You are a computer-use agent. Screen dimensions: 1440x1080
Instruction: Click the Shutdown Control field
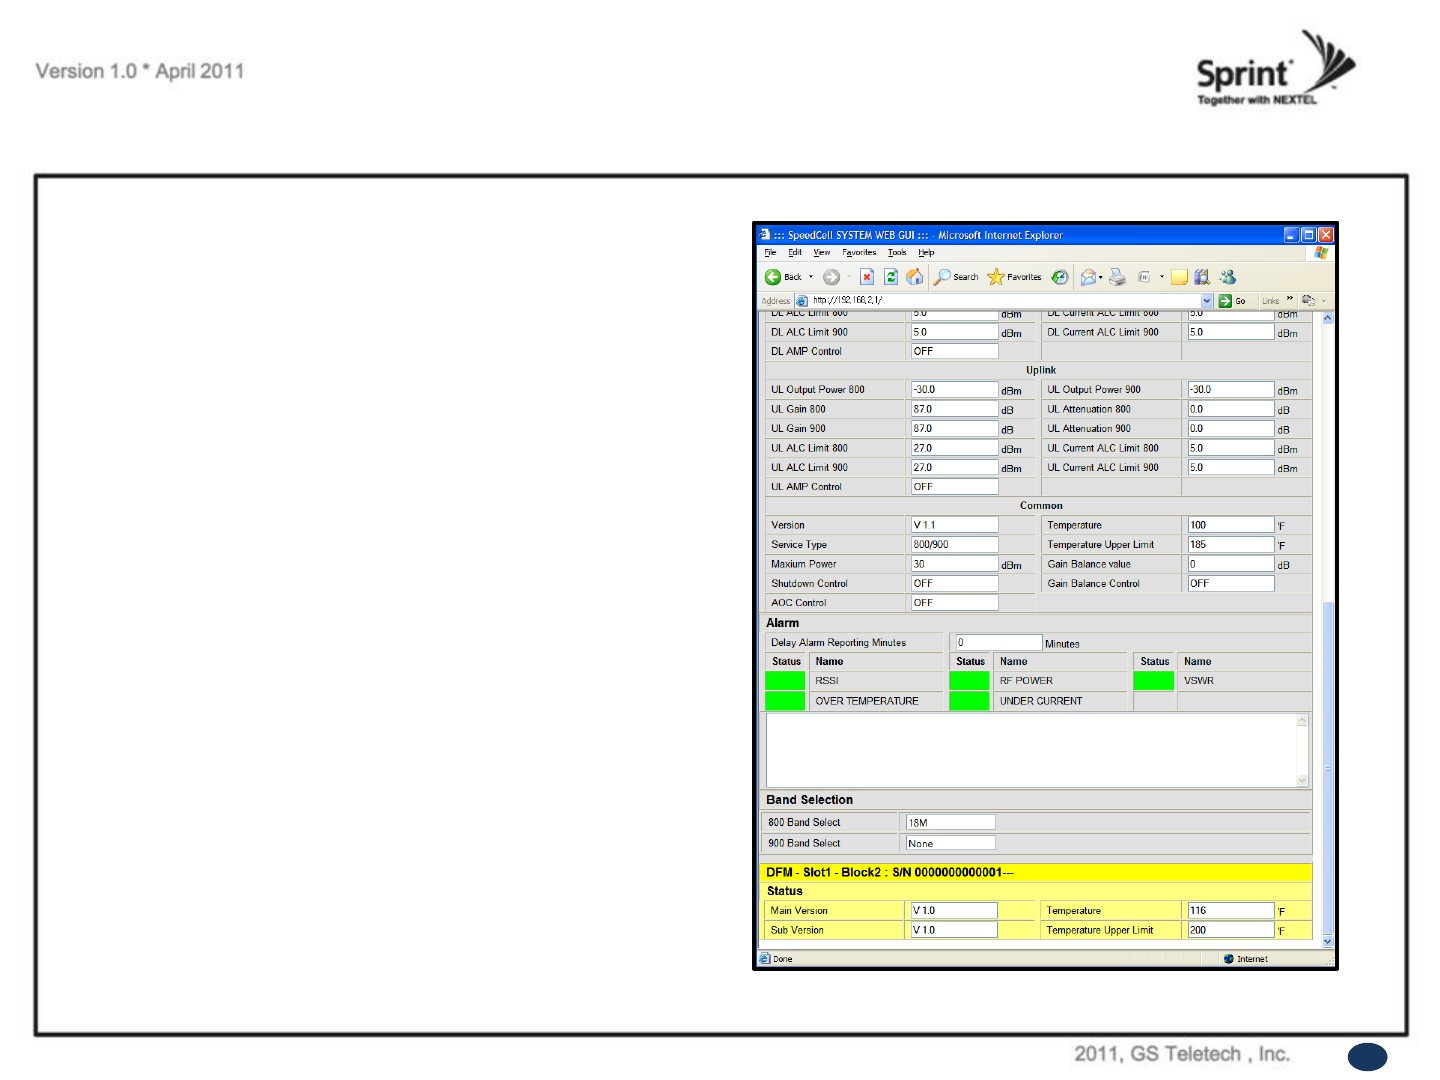click(x=954, y=583)
